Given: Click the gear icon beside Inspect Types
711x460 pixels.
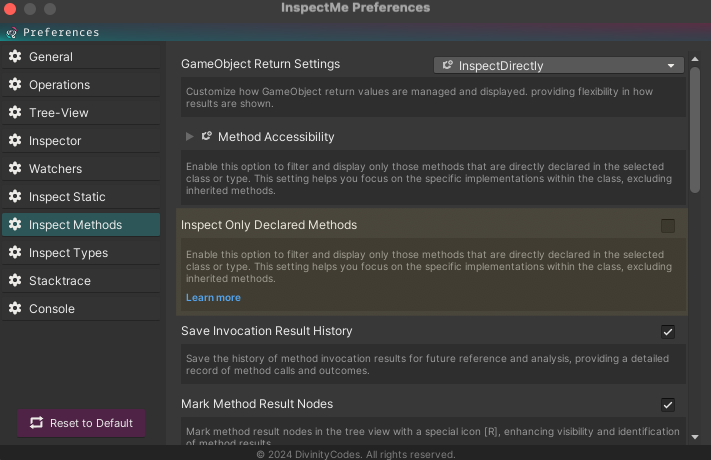Looking at the screenshot, I should click(x=15, y=253).
